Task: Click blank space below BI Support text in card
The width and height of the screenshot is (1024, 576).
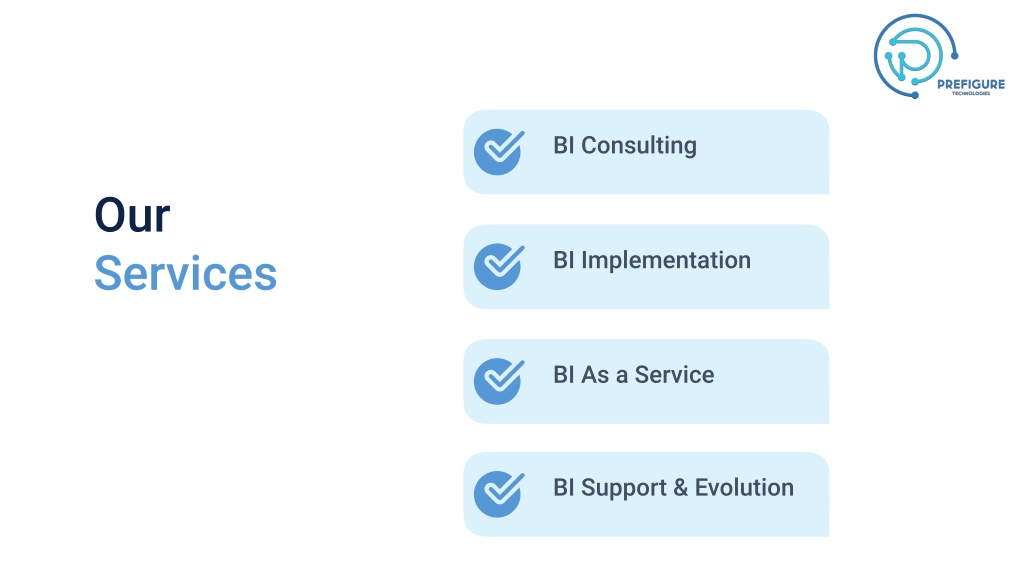Action: 673,520
